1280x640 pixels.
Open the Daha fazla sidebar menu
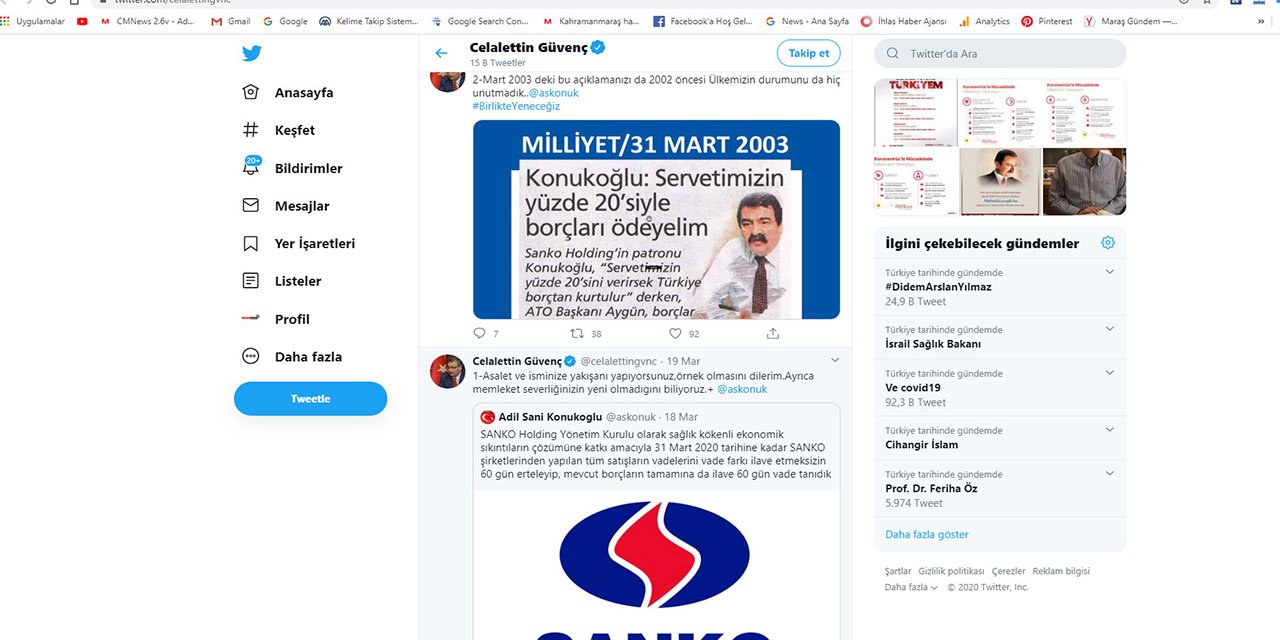(250, 356)
